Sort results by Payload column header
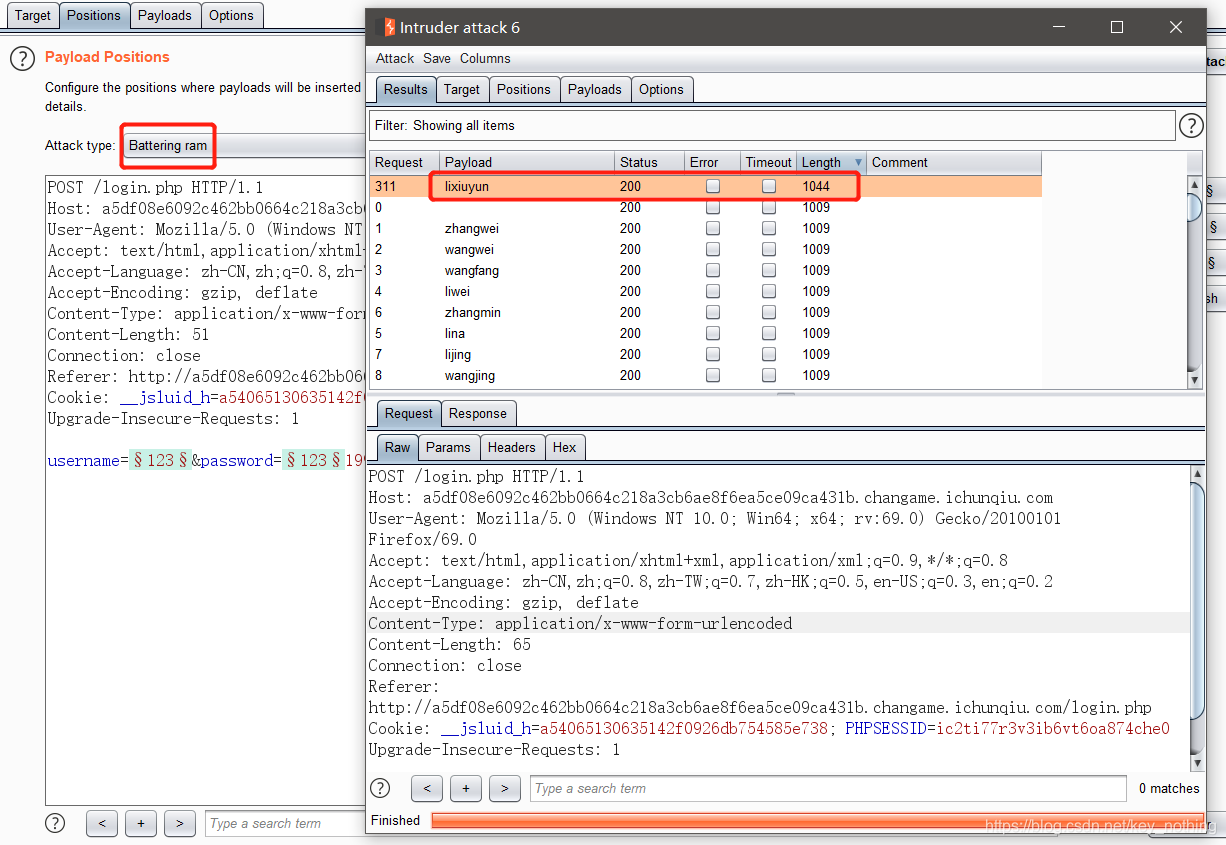Image resolution: width=1226 pixels, height=845 pixels. [x=527, y=162]
